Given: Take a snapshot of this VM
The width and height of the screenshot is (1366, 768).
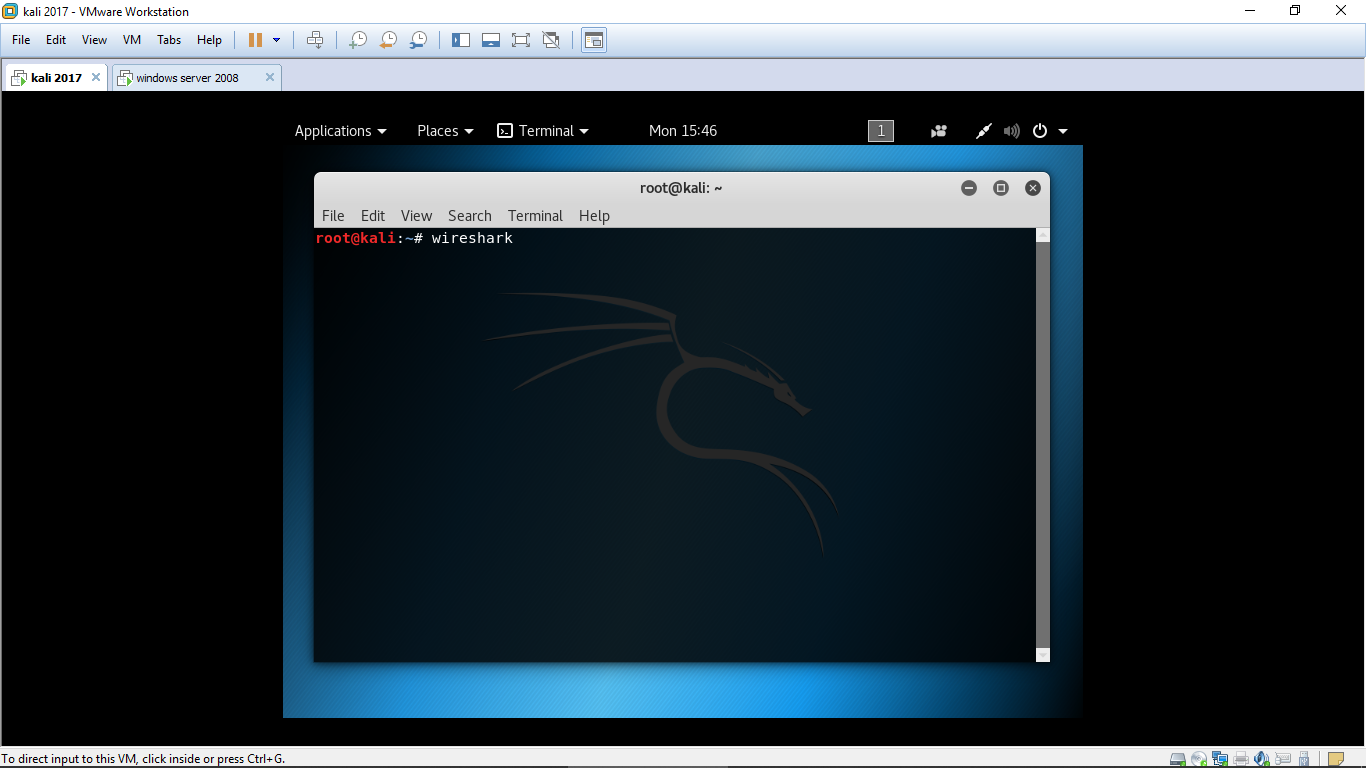Looking at the screenshot, I should click(357, 40).
